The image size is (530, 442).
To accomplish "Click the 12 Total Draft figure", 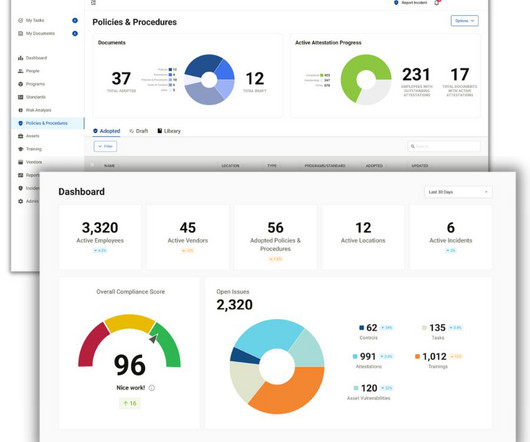I will [x=255, y=78].
